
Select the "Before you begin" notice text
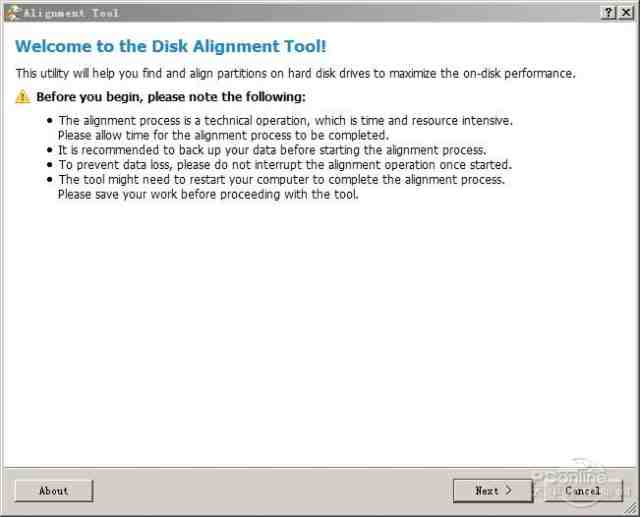point(170,97)
